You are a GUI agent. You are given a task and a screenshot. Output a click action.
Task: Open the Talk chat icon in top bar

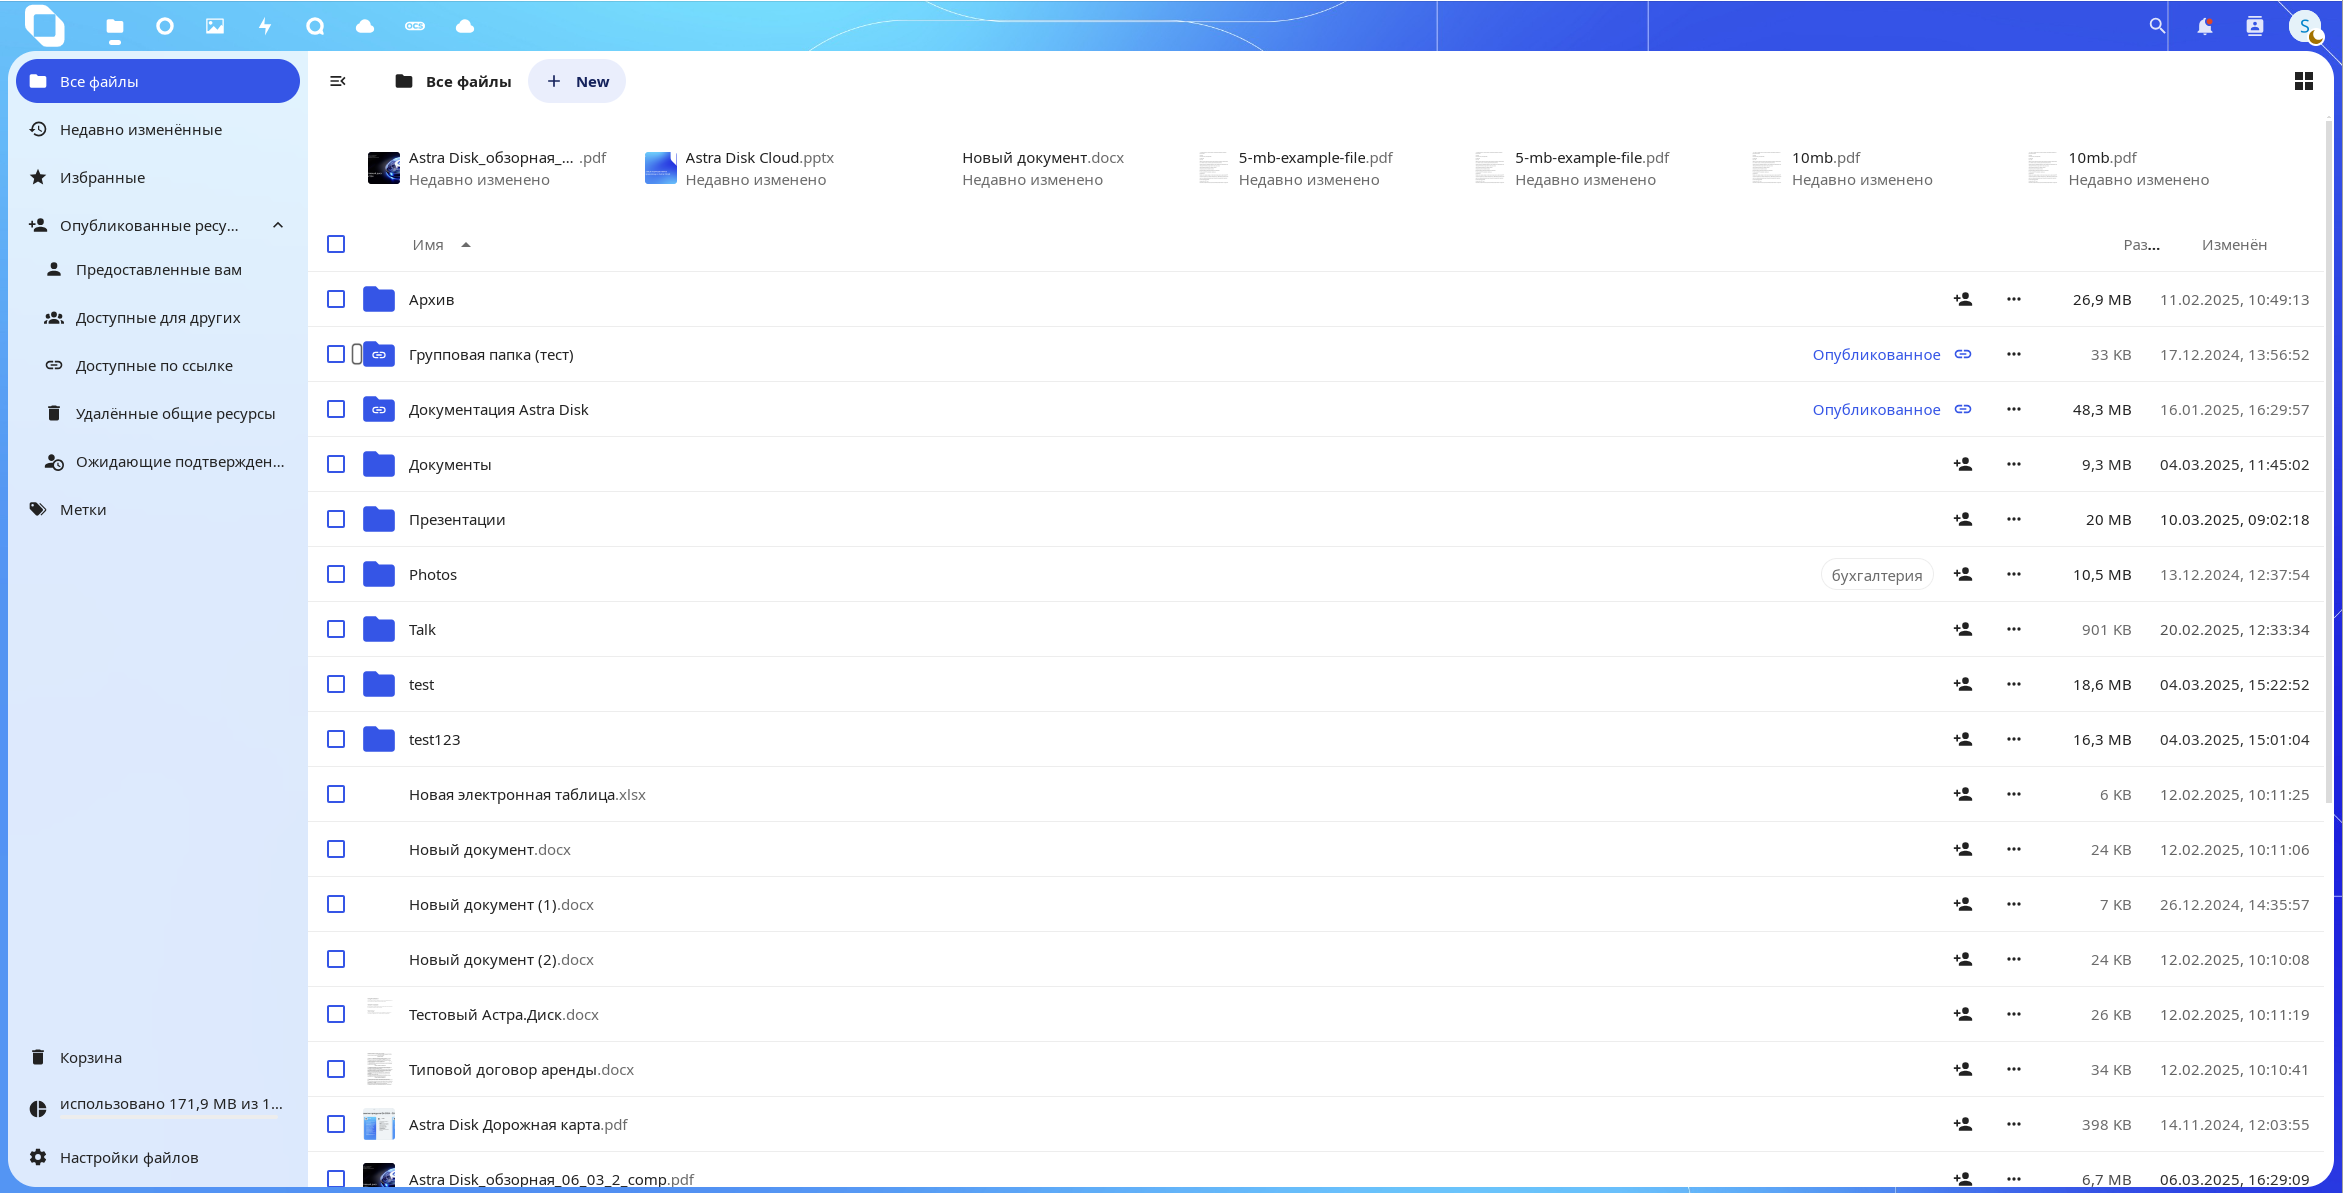[315, 26]
